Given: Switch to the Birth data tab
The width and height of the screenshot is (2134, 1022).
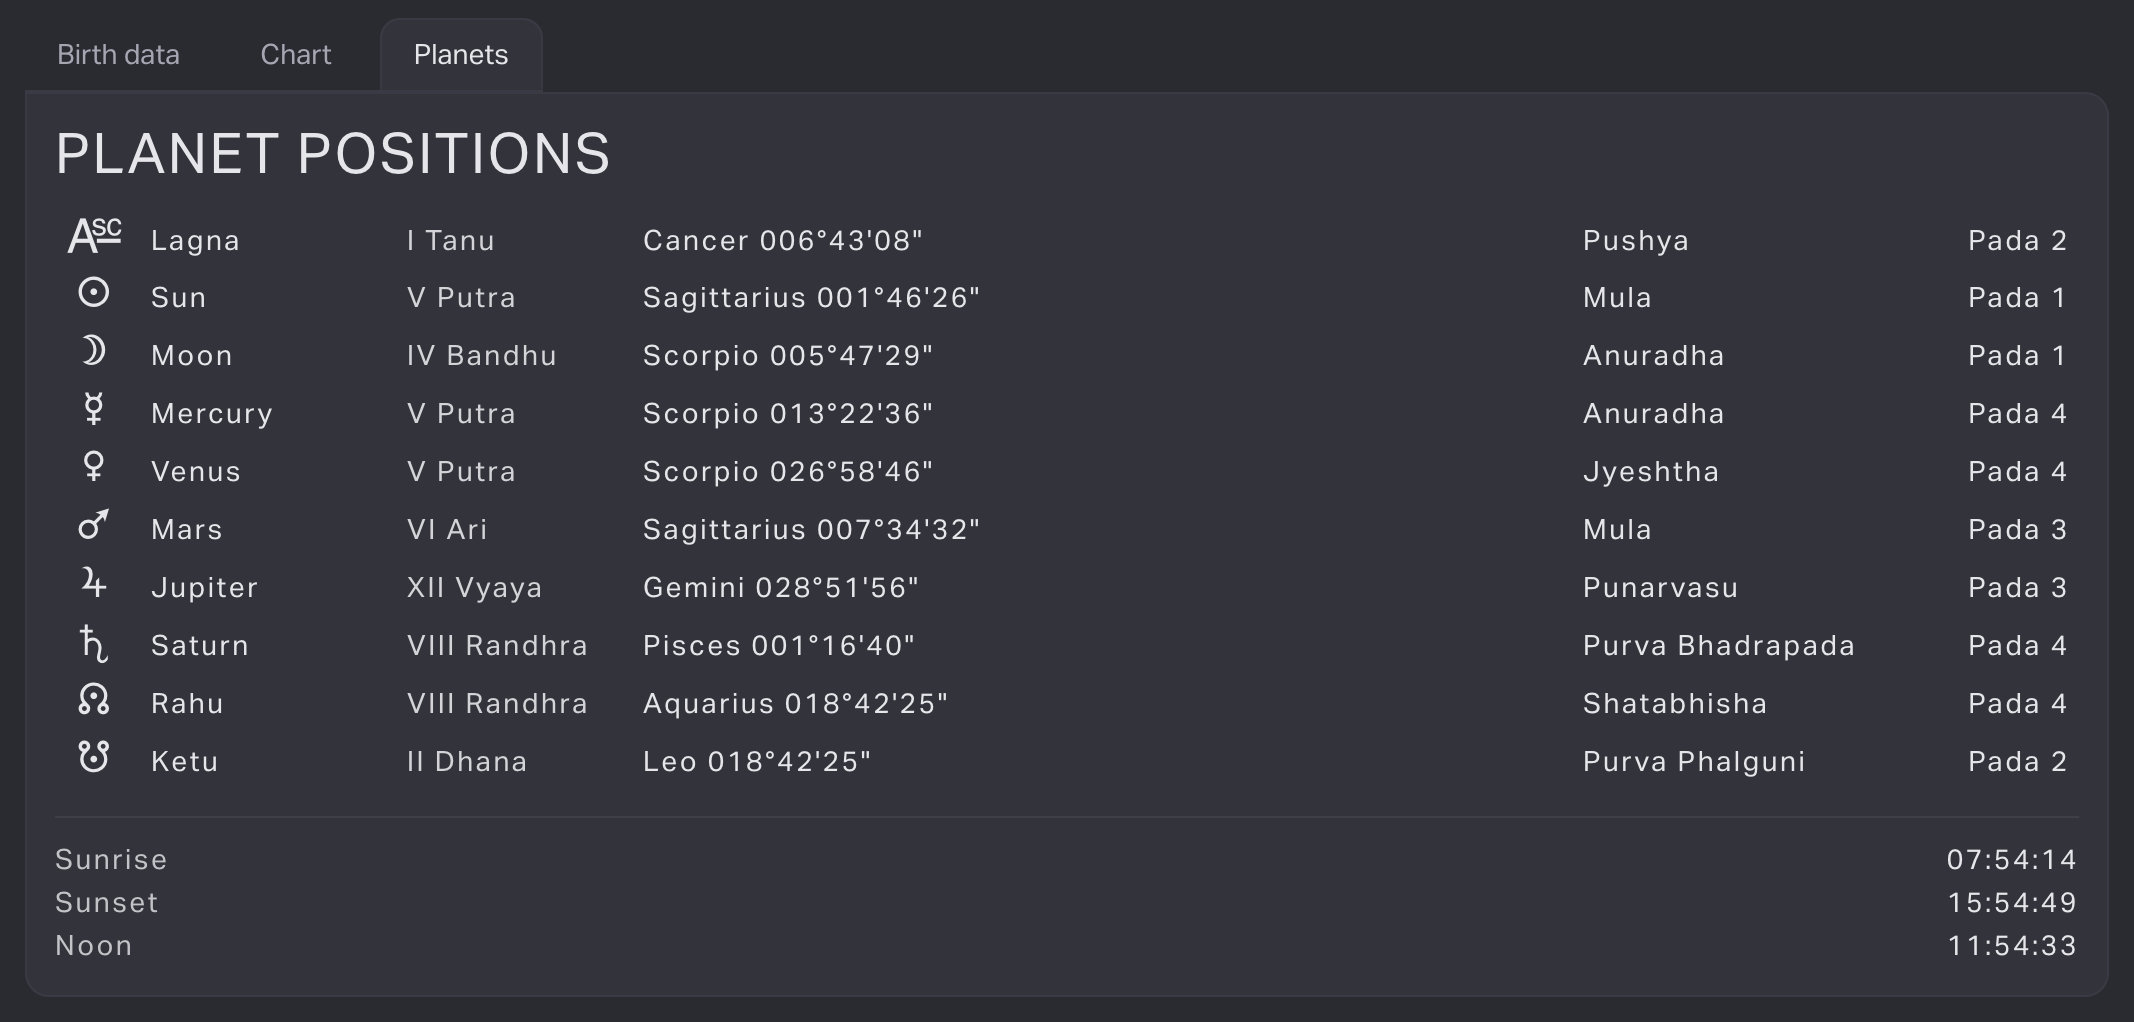Looking at the screenshot, I should (x=118, y=55).
